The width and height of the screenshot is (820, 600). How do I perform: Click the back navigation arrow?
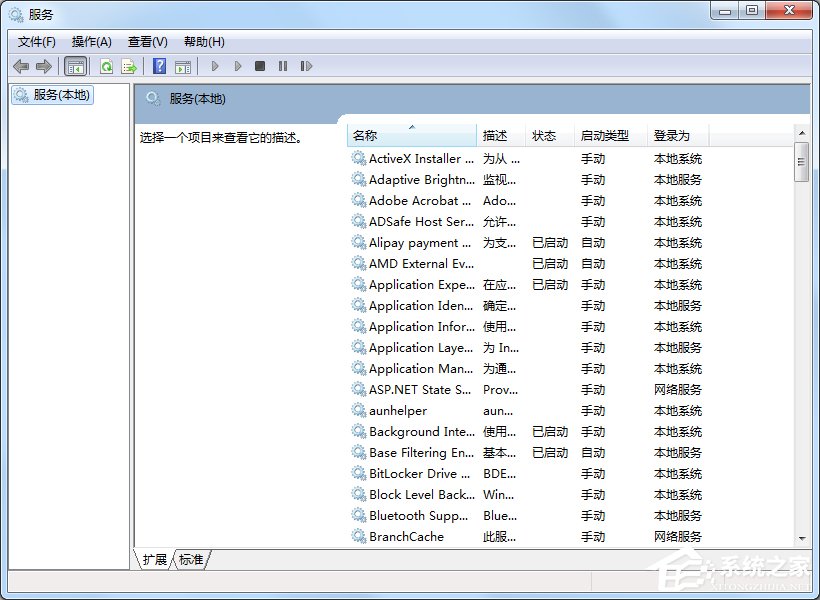pyautogui.click(x=20, y=66)
